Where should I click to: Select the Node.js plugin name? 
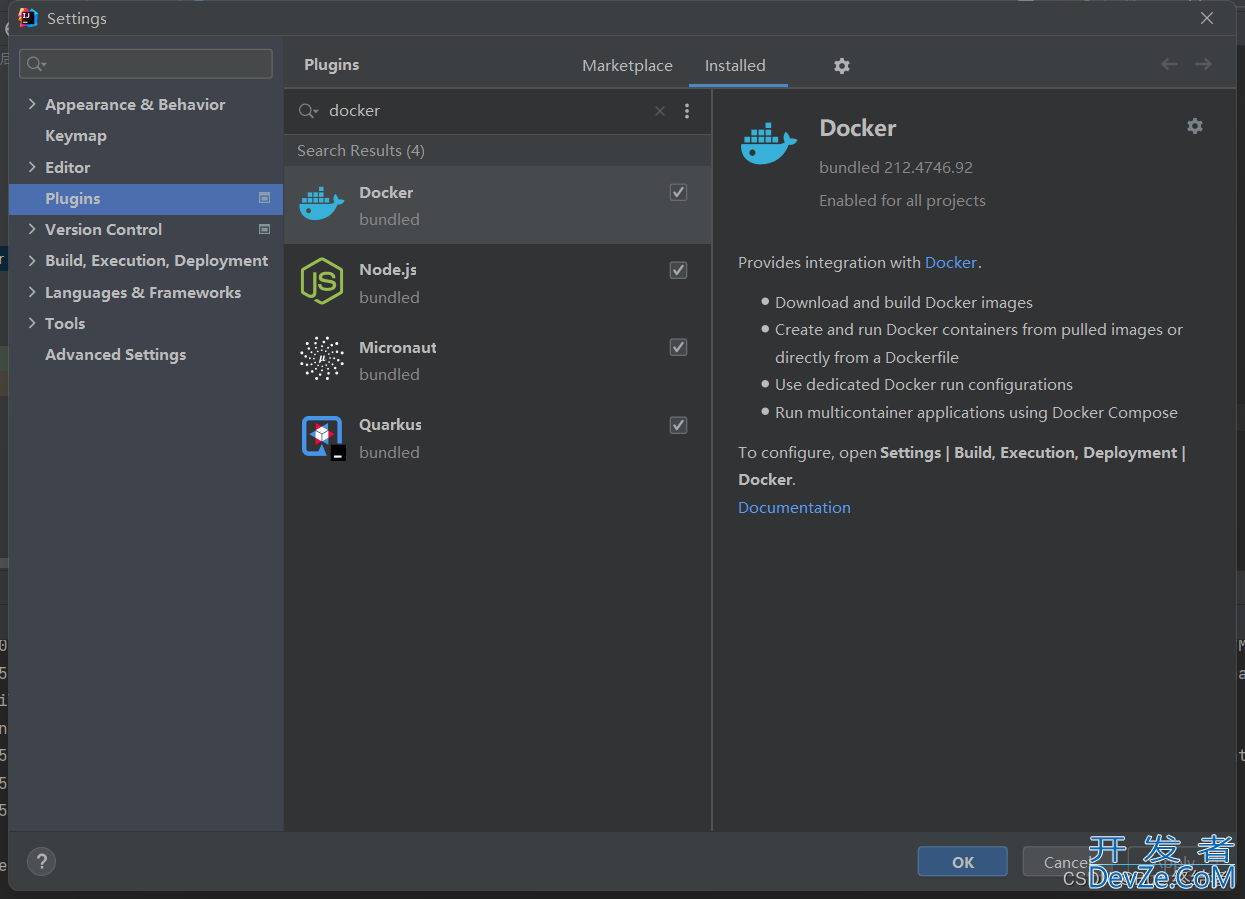[388, 270]
